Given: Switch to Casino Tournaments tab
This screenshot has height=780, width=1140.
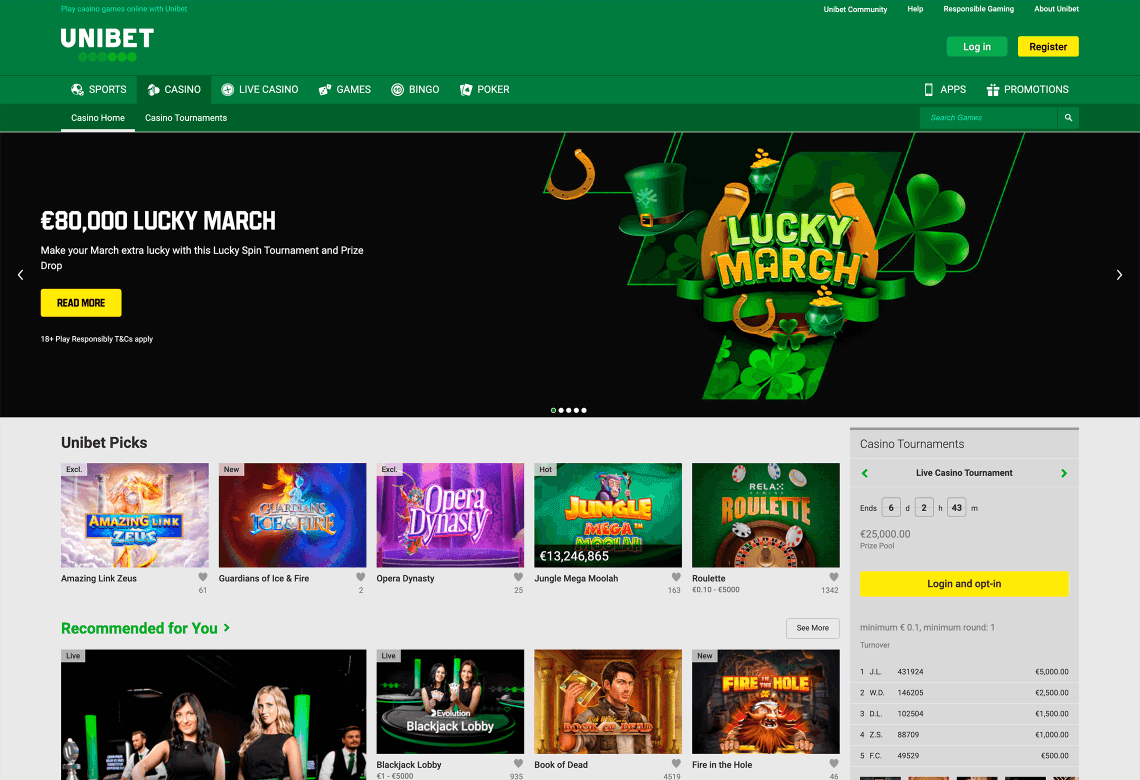Looking at the screenshot, I should tap(186, 118).
